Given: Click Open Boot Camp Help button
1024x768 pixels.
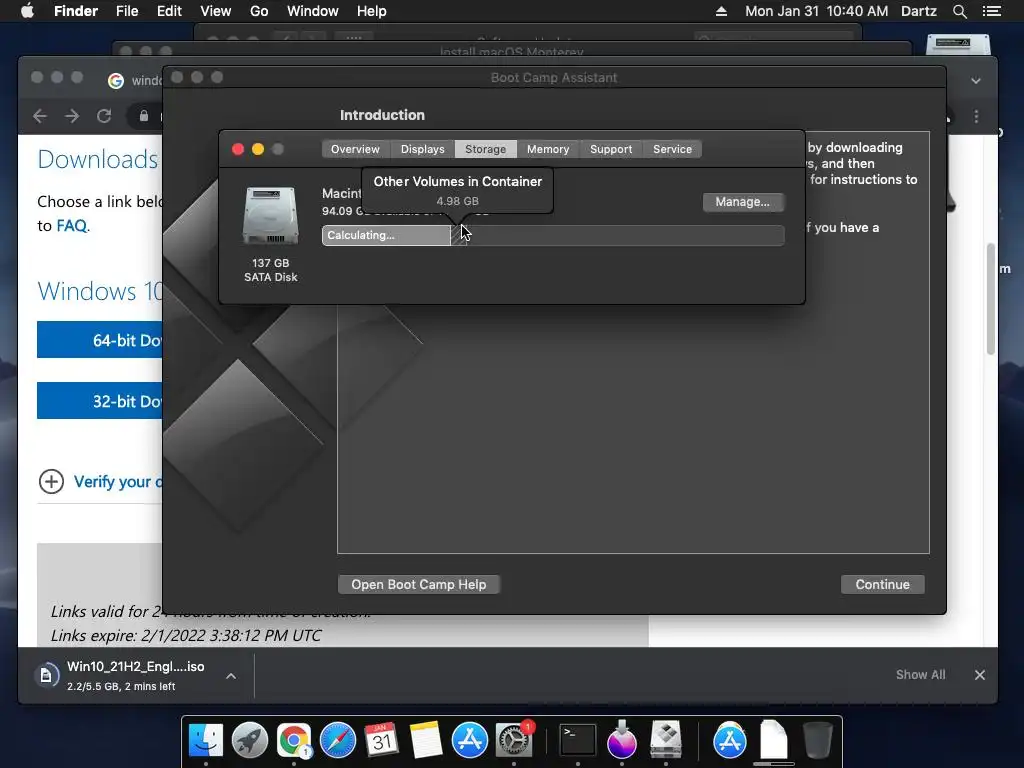Looking at the screenshot, I should [419, 584].
